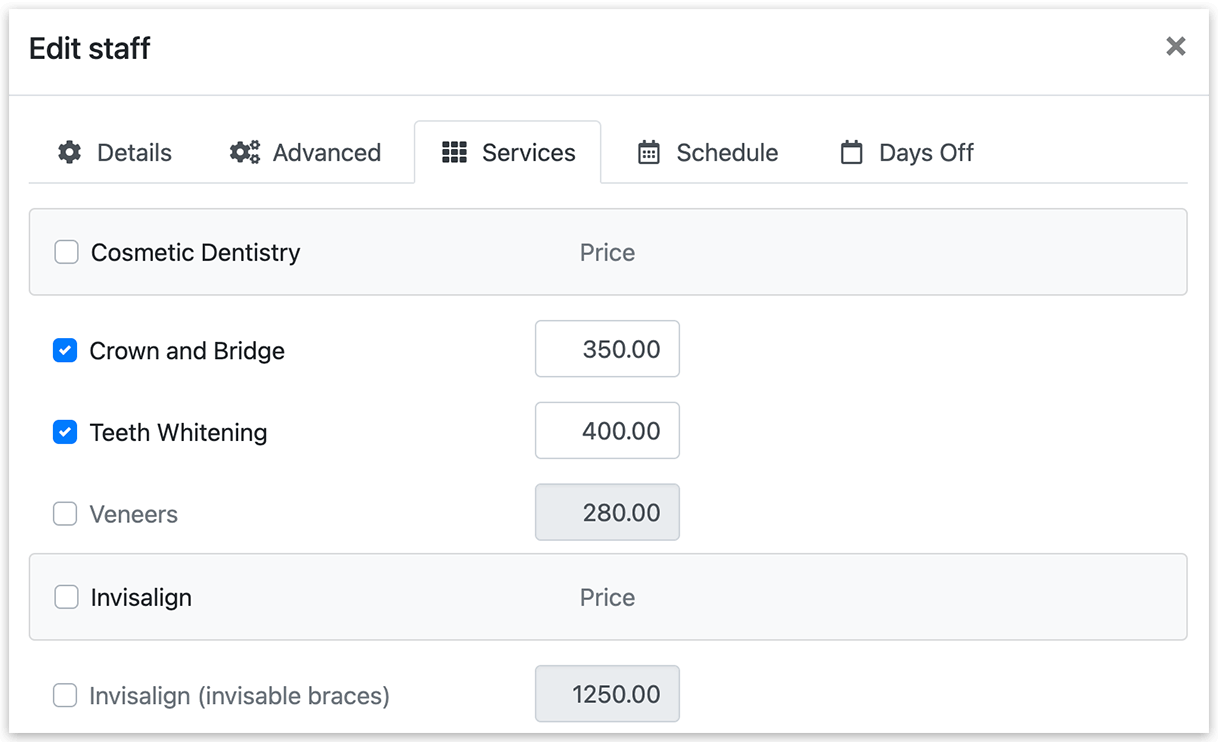Image resolution: width=1218 pixels, height=742 pixels.
Task: Click the calendar icon beside Days Off
Action: (x=851, y=152)
